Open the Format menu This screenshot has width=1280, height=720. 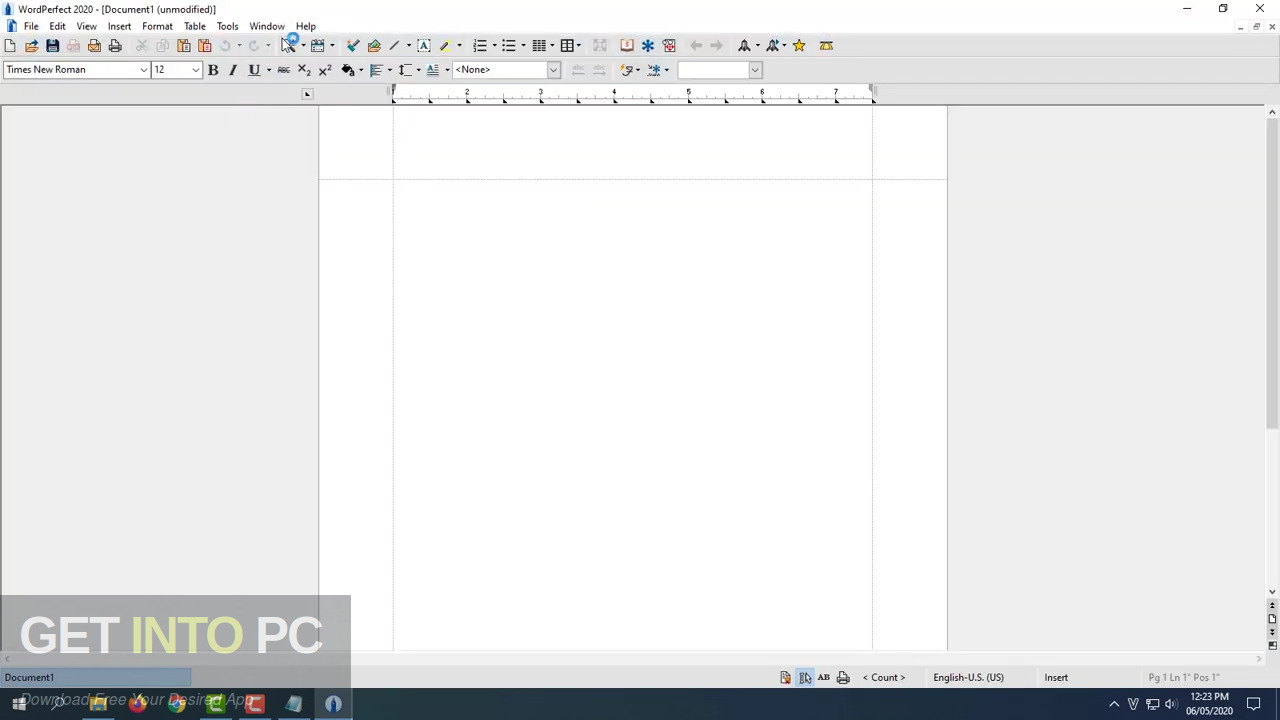click(x=157, y=26)
